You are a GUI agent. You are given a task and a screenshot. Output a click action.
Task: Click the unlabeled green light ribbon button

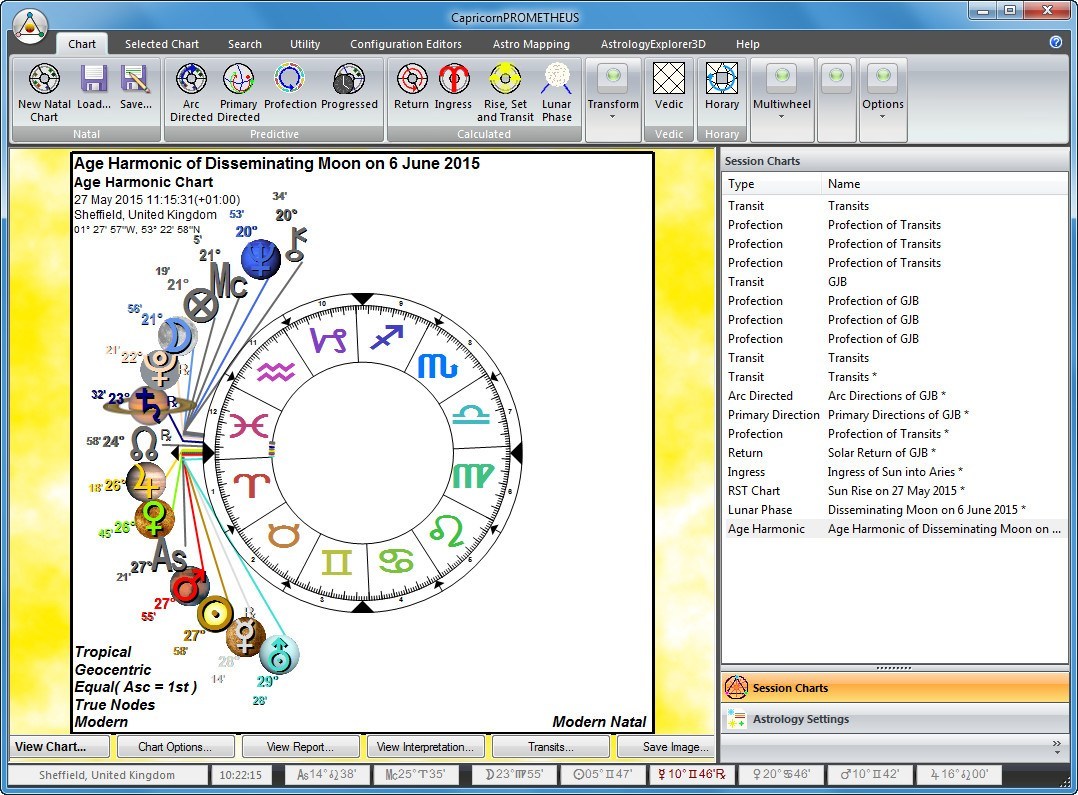click(836, 99)
